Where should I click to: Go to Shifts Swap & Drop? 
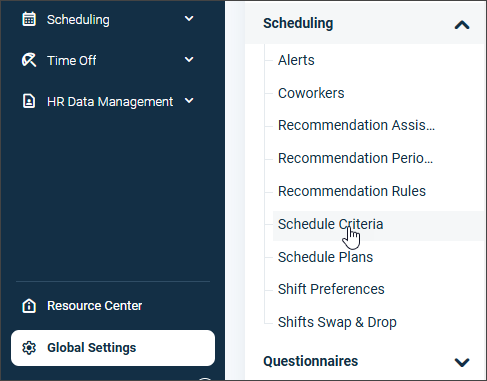[x=337, y=322]
